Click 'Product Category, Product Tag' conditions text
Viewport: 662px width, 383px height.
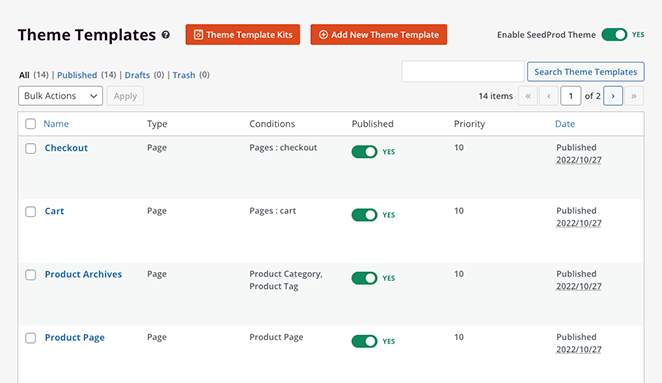pyautogui.click(x=286, y=280)
